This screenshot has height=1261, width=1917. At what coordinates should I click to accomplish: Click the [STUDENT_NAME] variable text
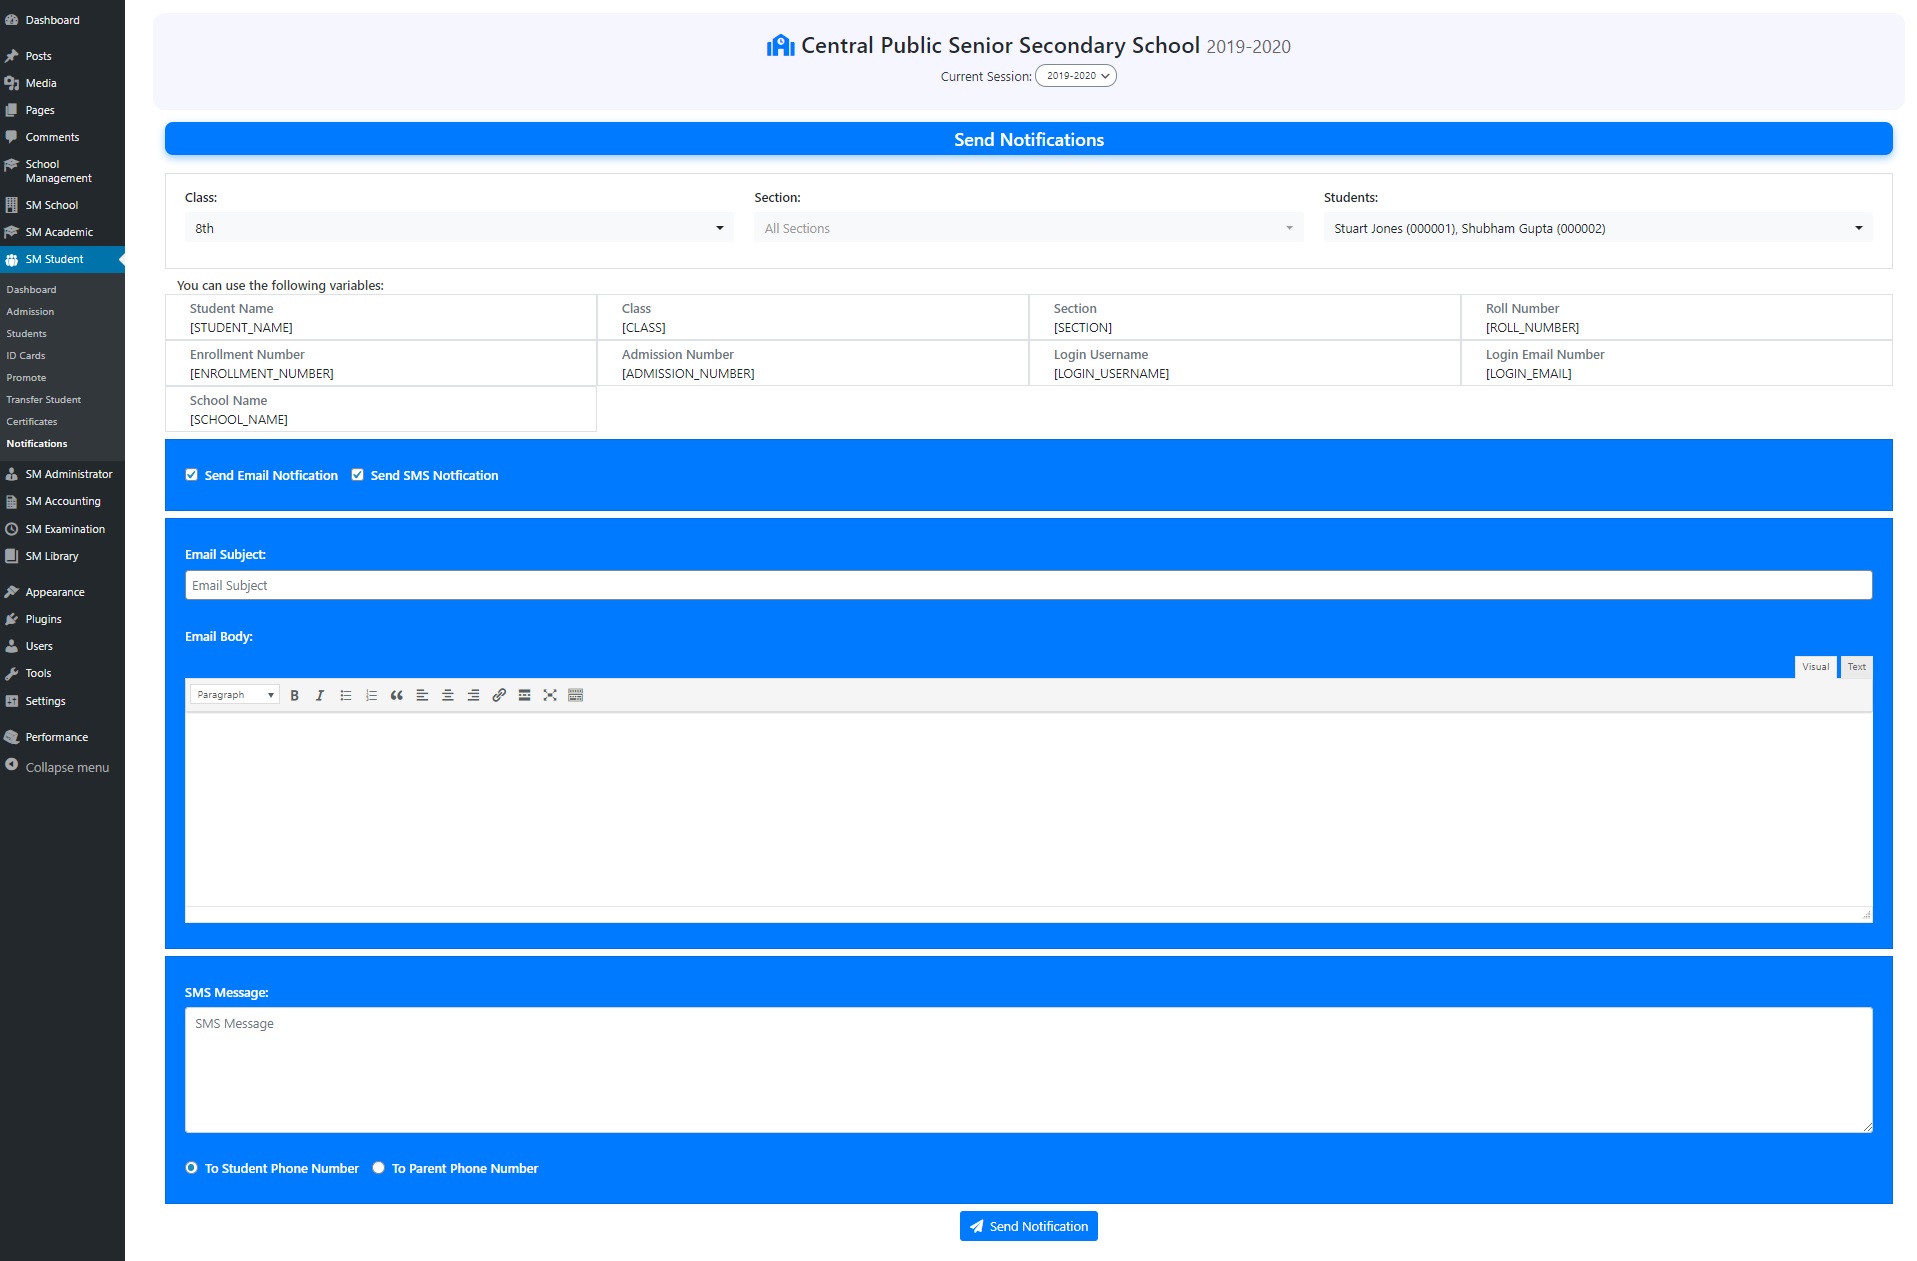click(x=241, y=328)
